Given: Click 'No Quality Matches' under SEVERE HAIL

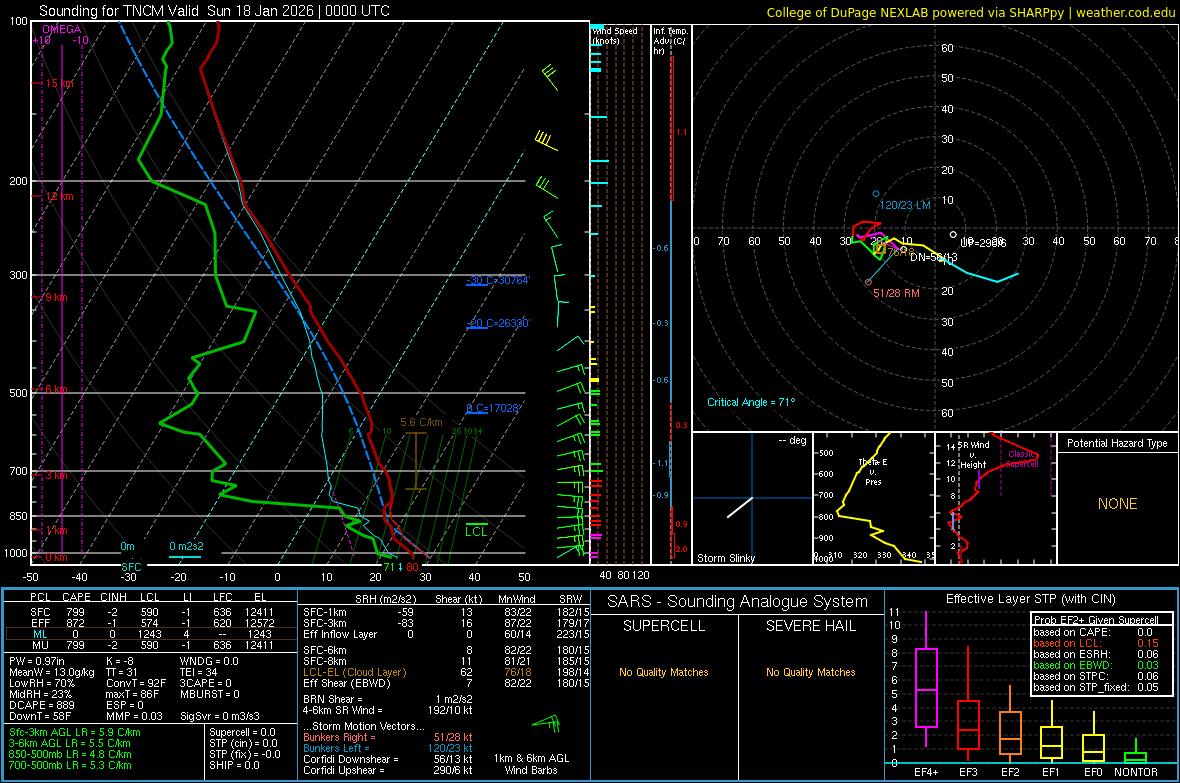Looking at the screenshot, I should 810,672.
